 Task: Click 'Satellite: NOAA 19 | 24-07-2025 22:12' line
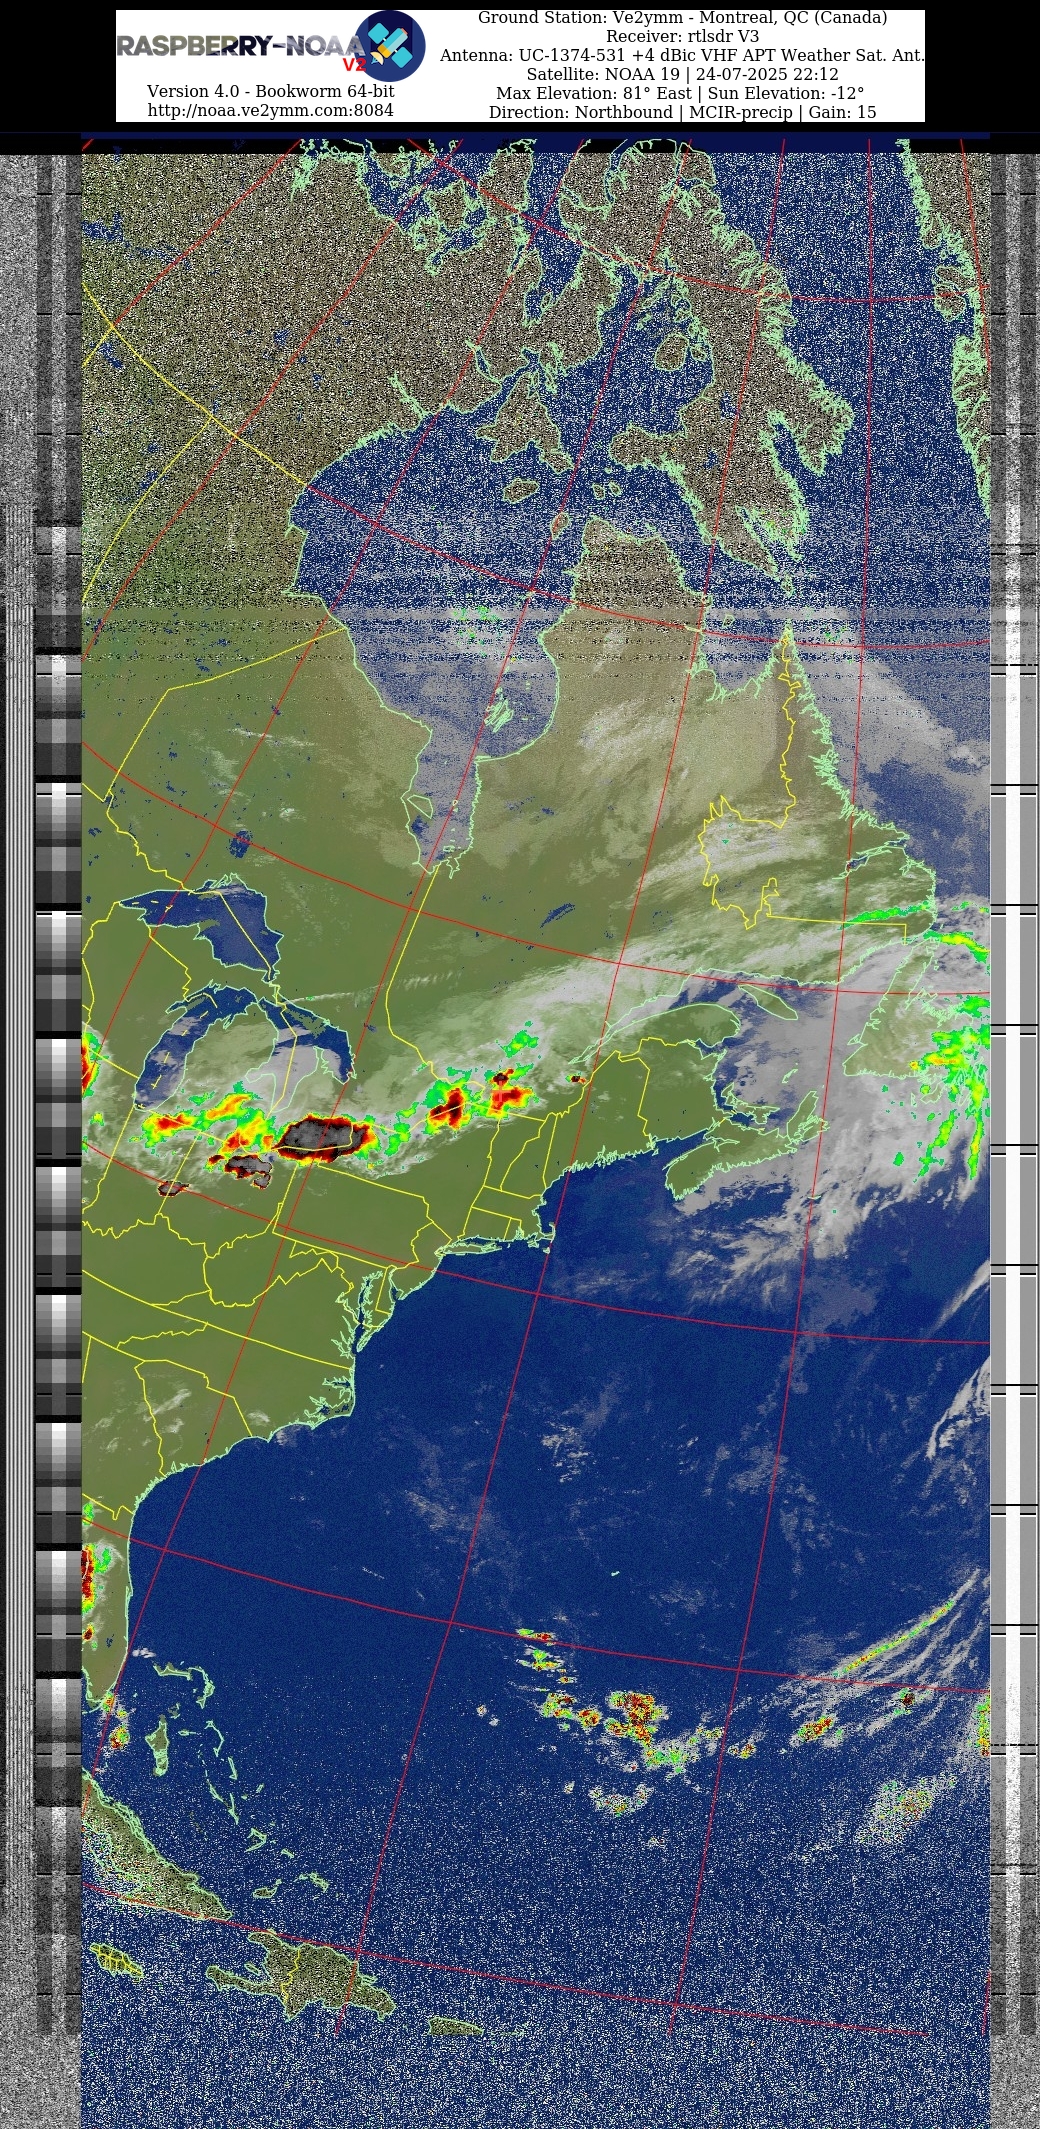(x=682, y=74)
